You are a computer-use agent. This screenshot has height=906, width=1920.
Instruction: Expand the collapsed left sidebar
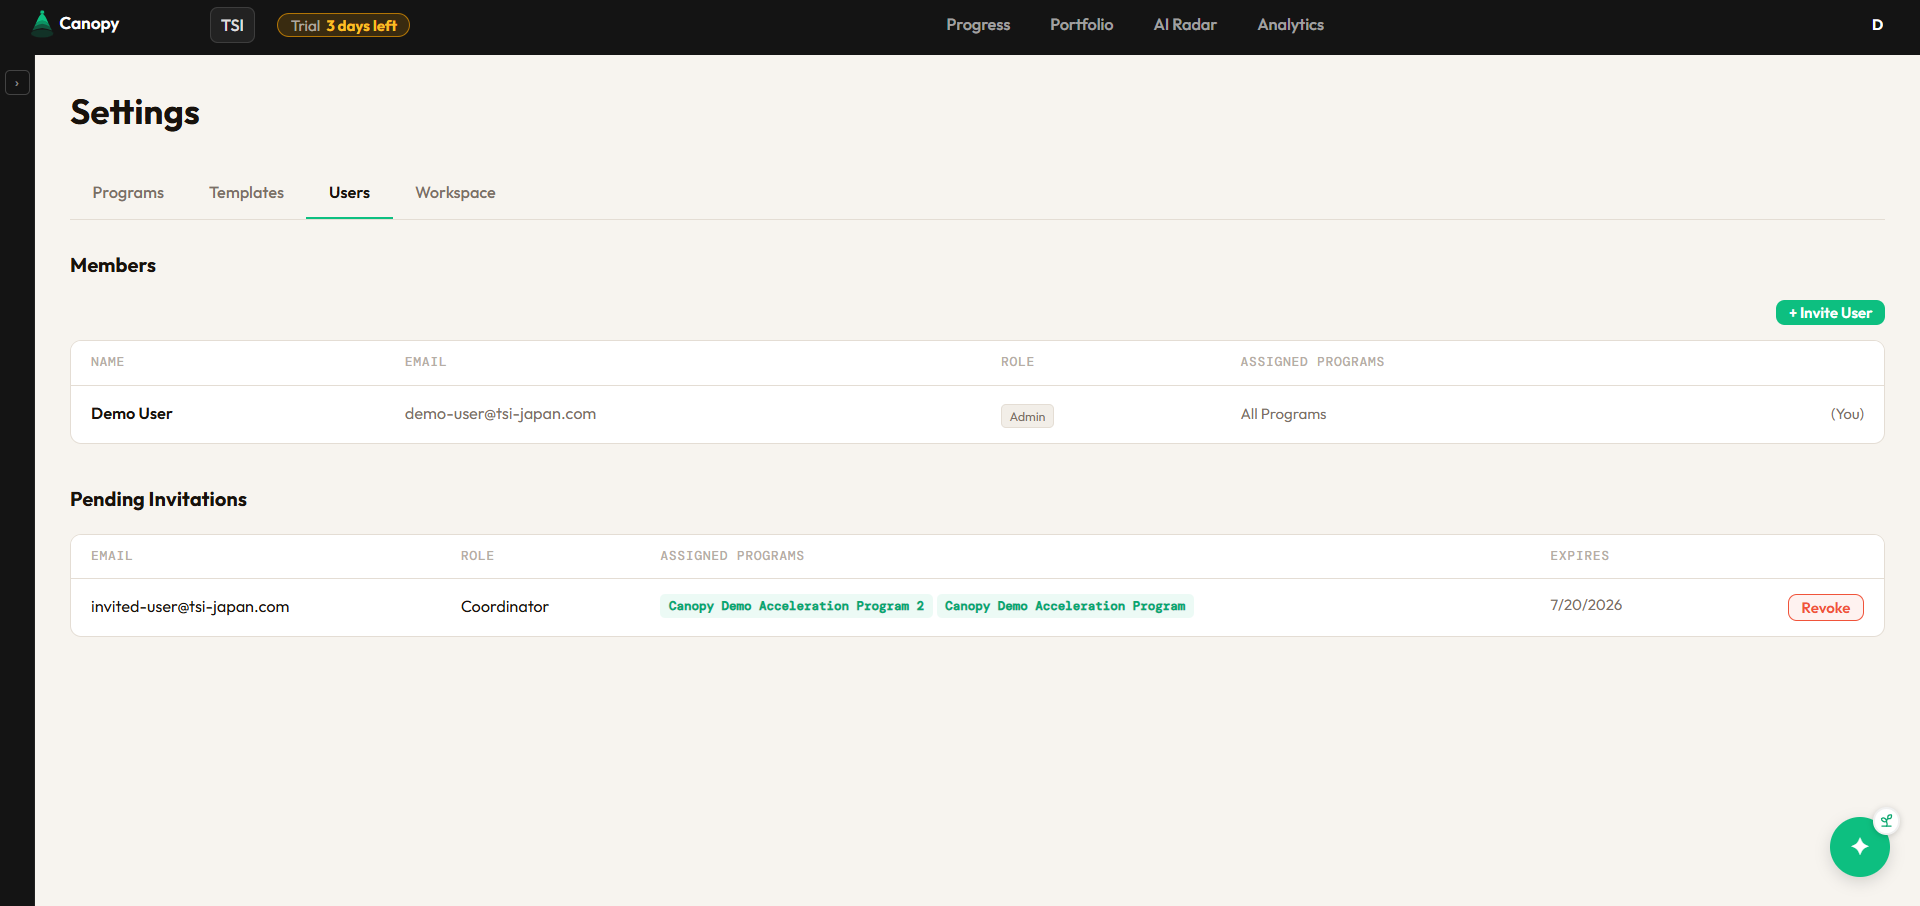pos(17,83)
